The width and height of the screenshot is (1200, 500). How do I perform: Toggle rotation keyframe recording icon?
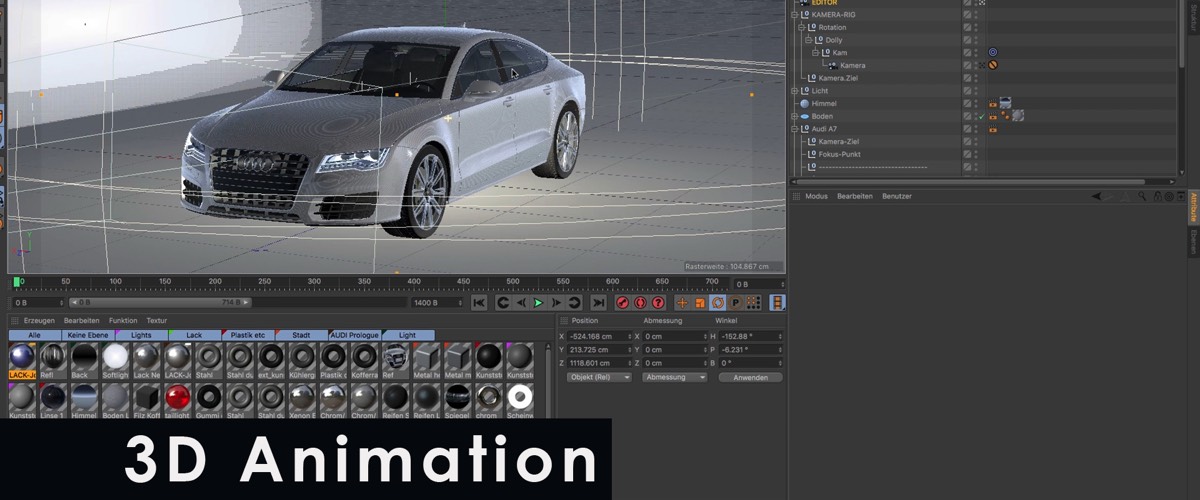pyautogui.click(x=718, y=303)
